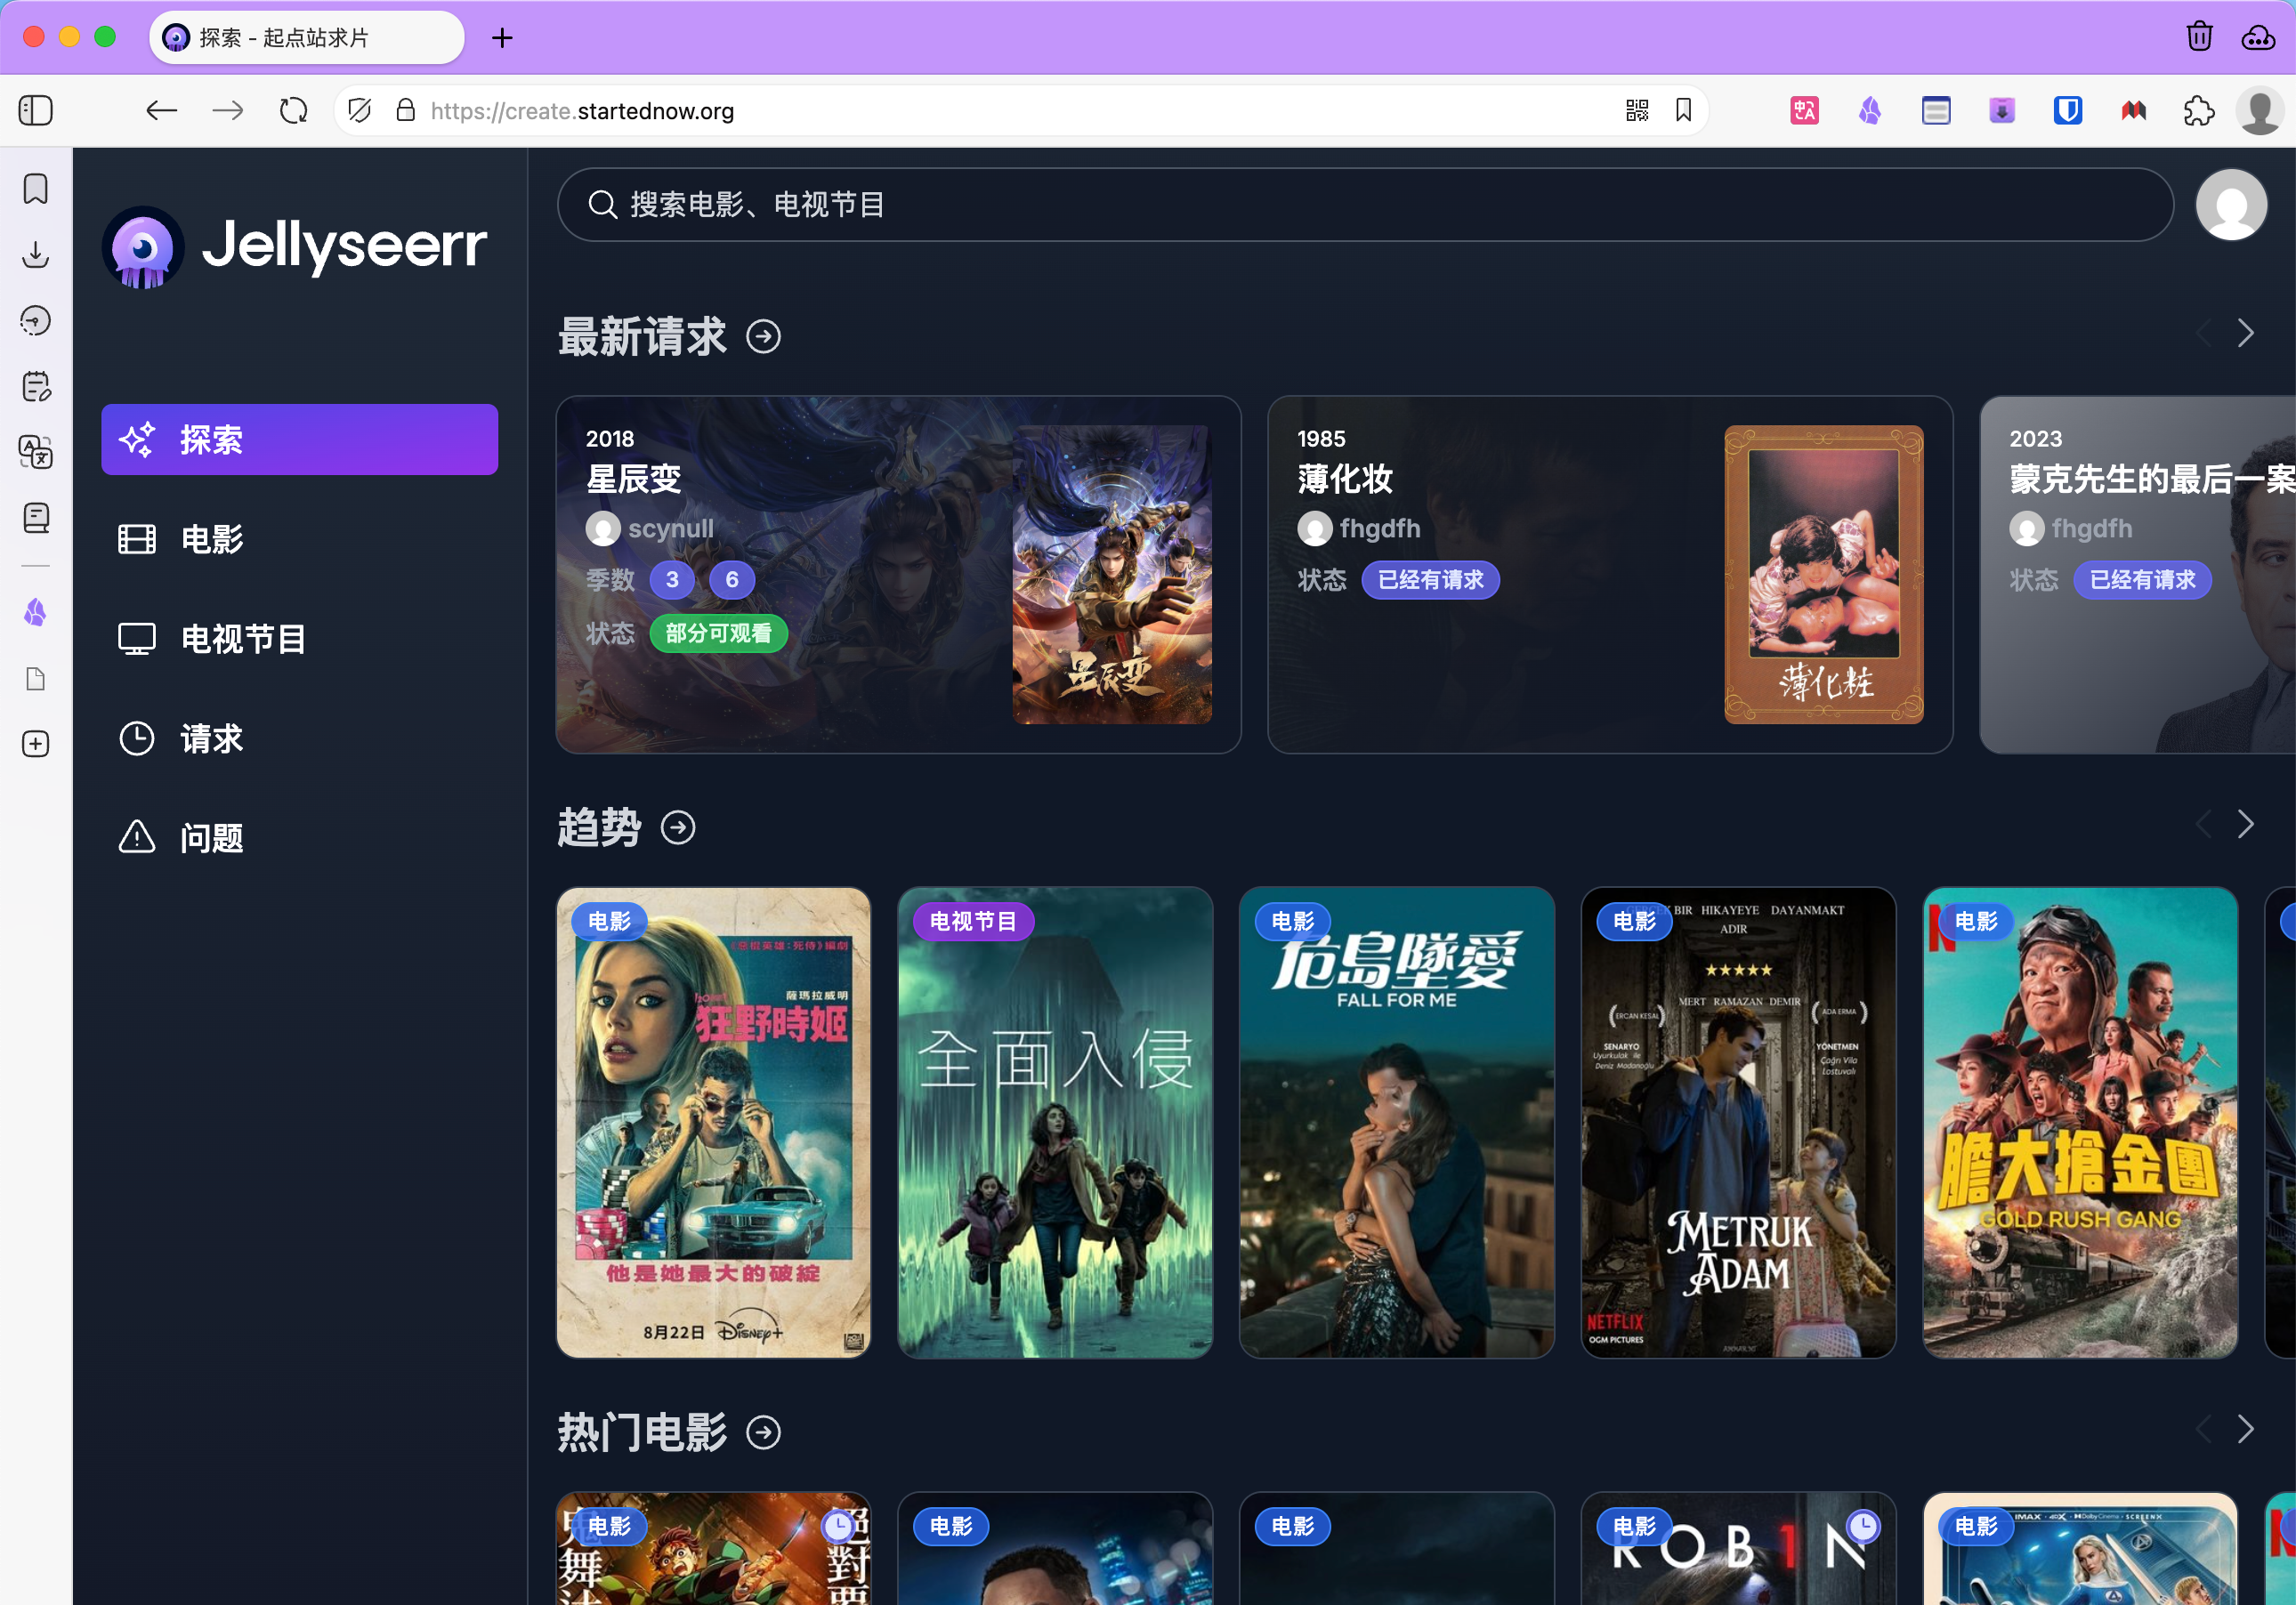Image resolution: width=2296 pixels, height=1605 pixels.
Task: Open the 蒙克先生的最后一案 request title
Action: (2152, 479)
